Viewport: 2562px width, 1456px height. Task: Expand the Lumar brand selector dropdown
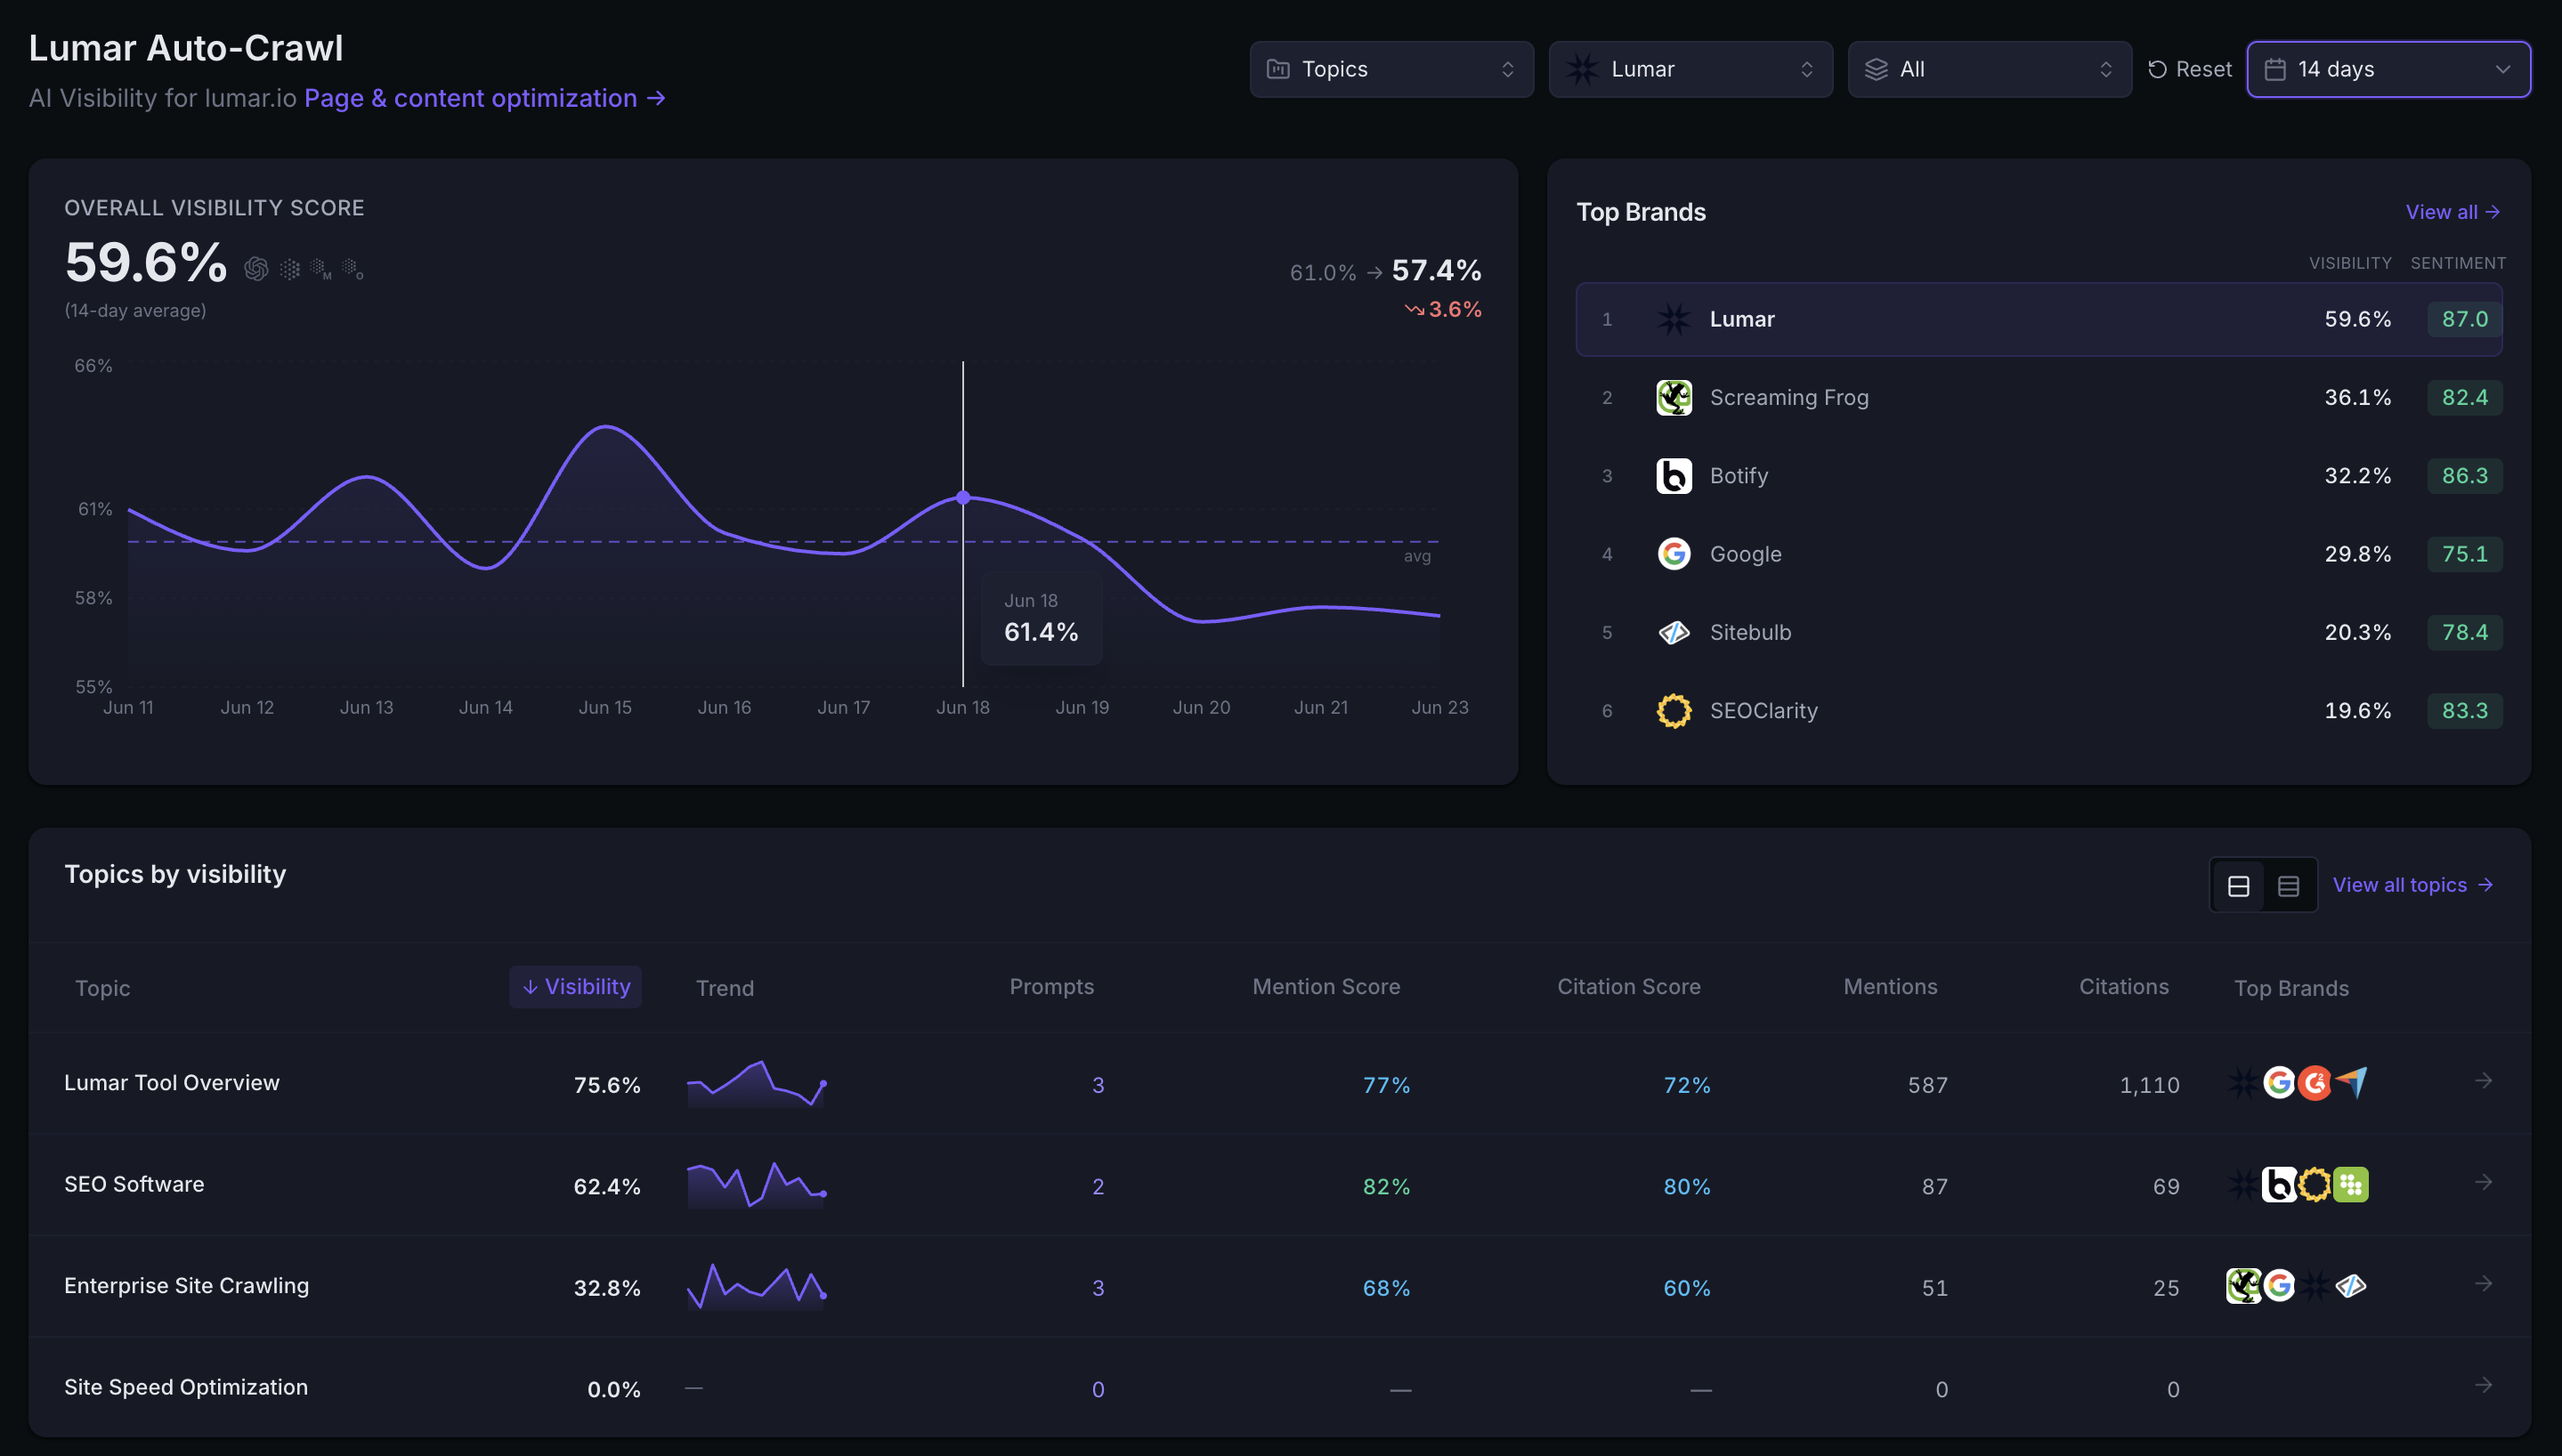[x=1690, y=69]
